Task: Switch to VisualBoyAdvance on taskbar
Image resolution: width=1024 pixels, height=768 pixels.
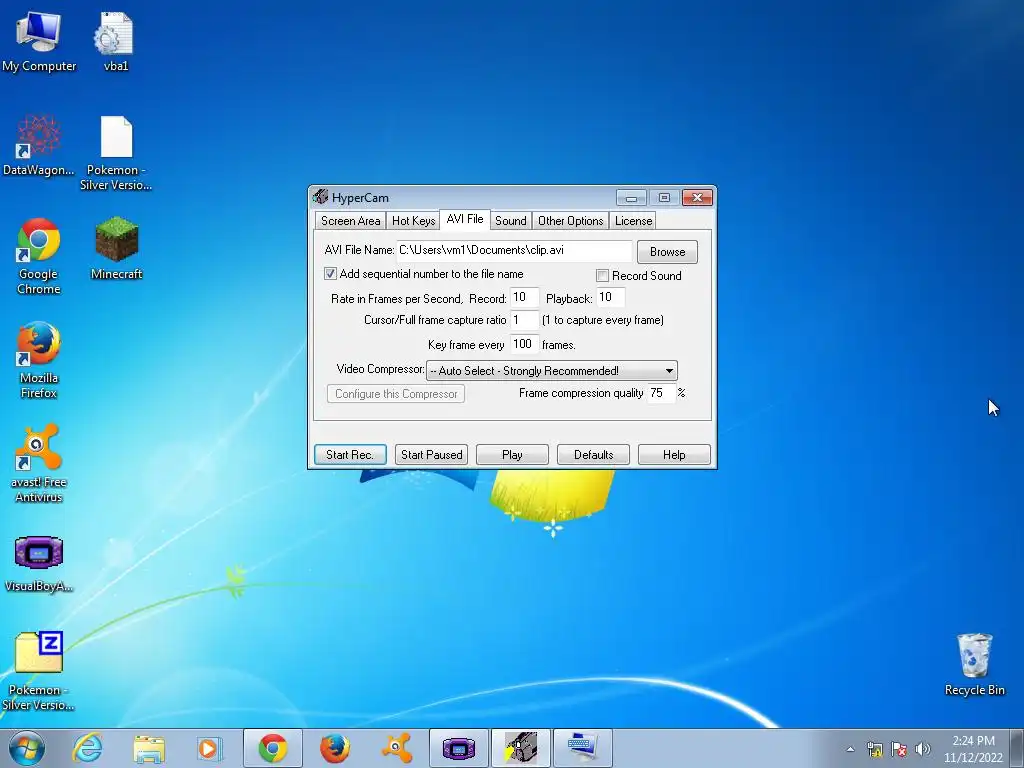Action: 458,748
